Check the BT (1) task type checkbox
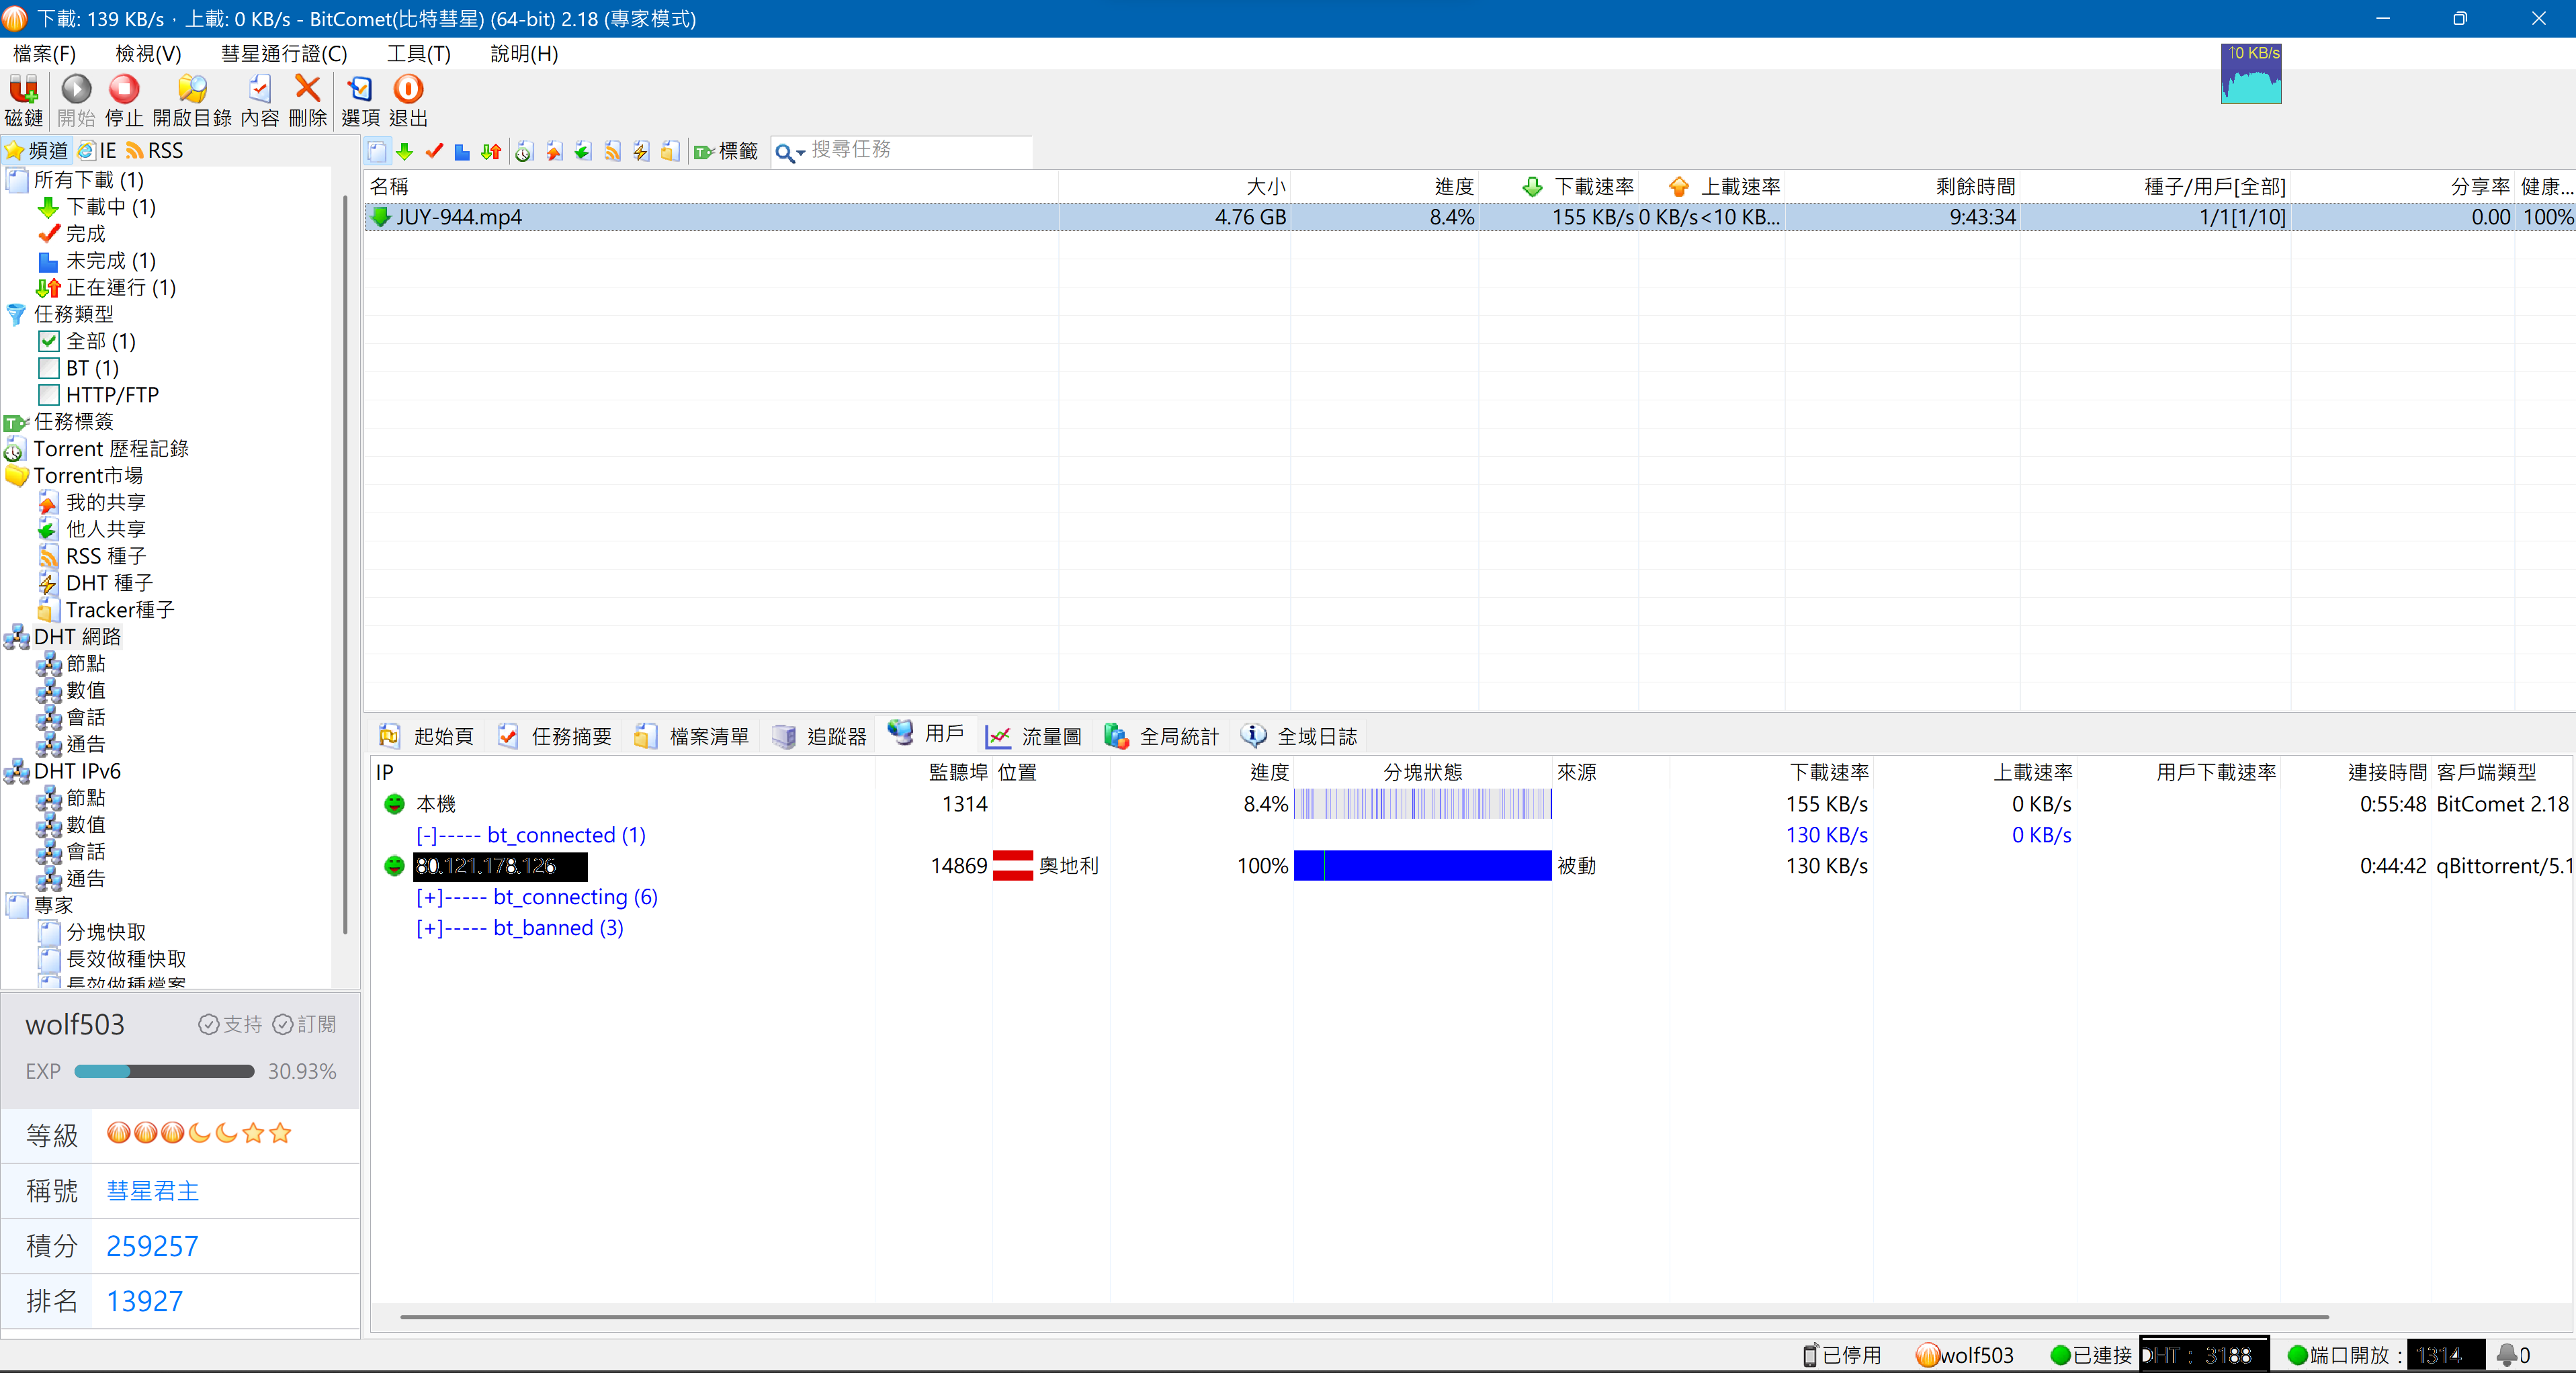 (49, 368)
